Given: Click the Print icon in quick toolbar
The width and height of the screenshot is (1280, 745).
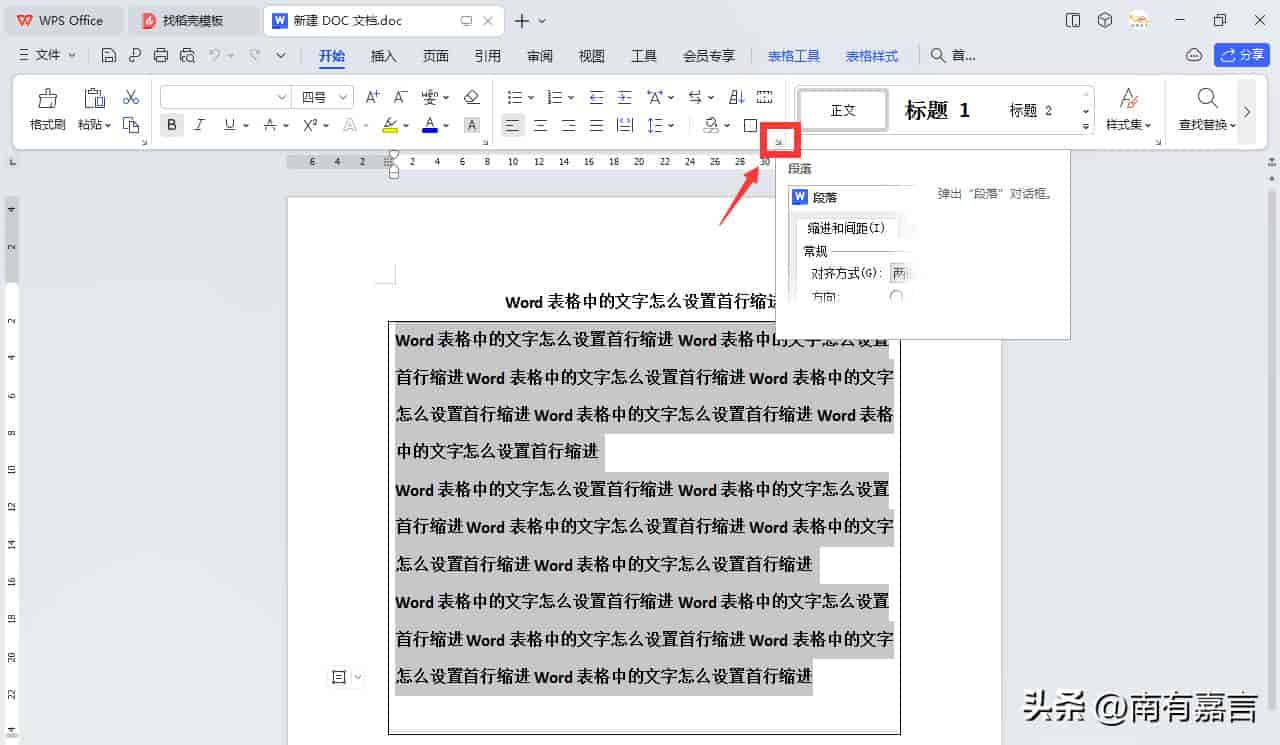Looking at the screenshot, I should (x=161, y=56).
